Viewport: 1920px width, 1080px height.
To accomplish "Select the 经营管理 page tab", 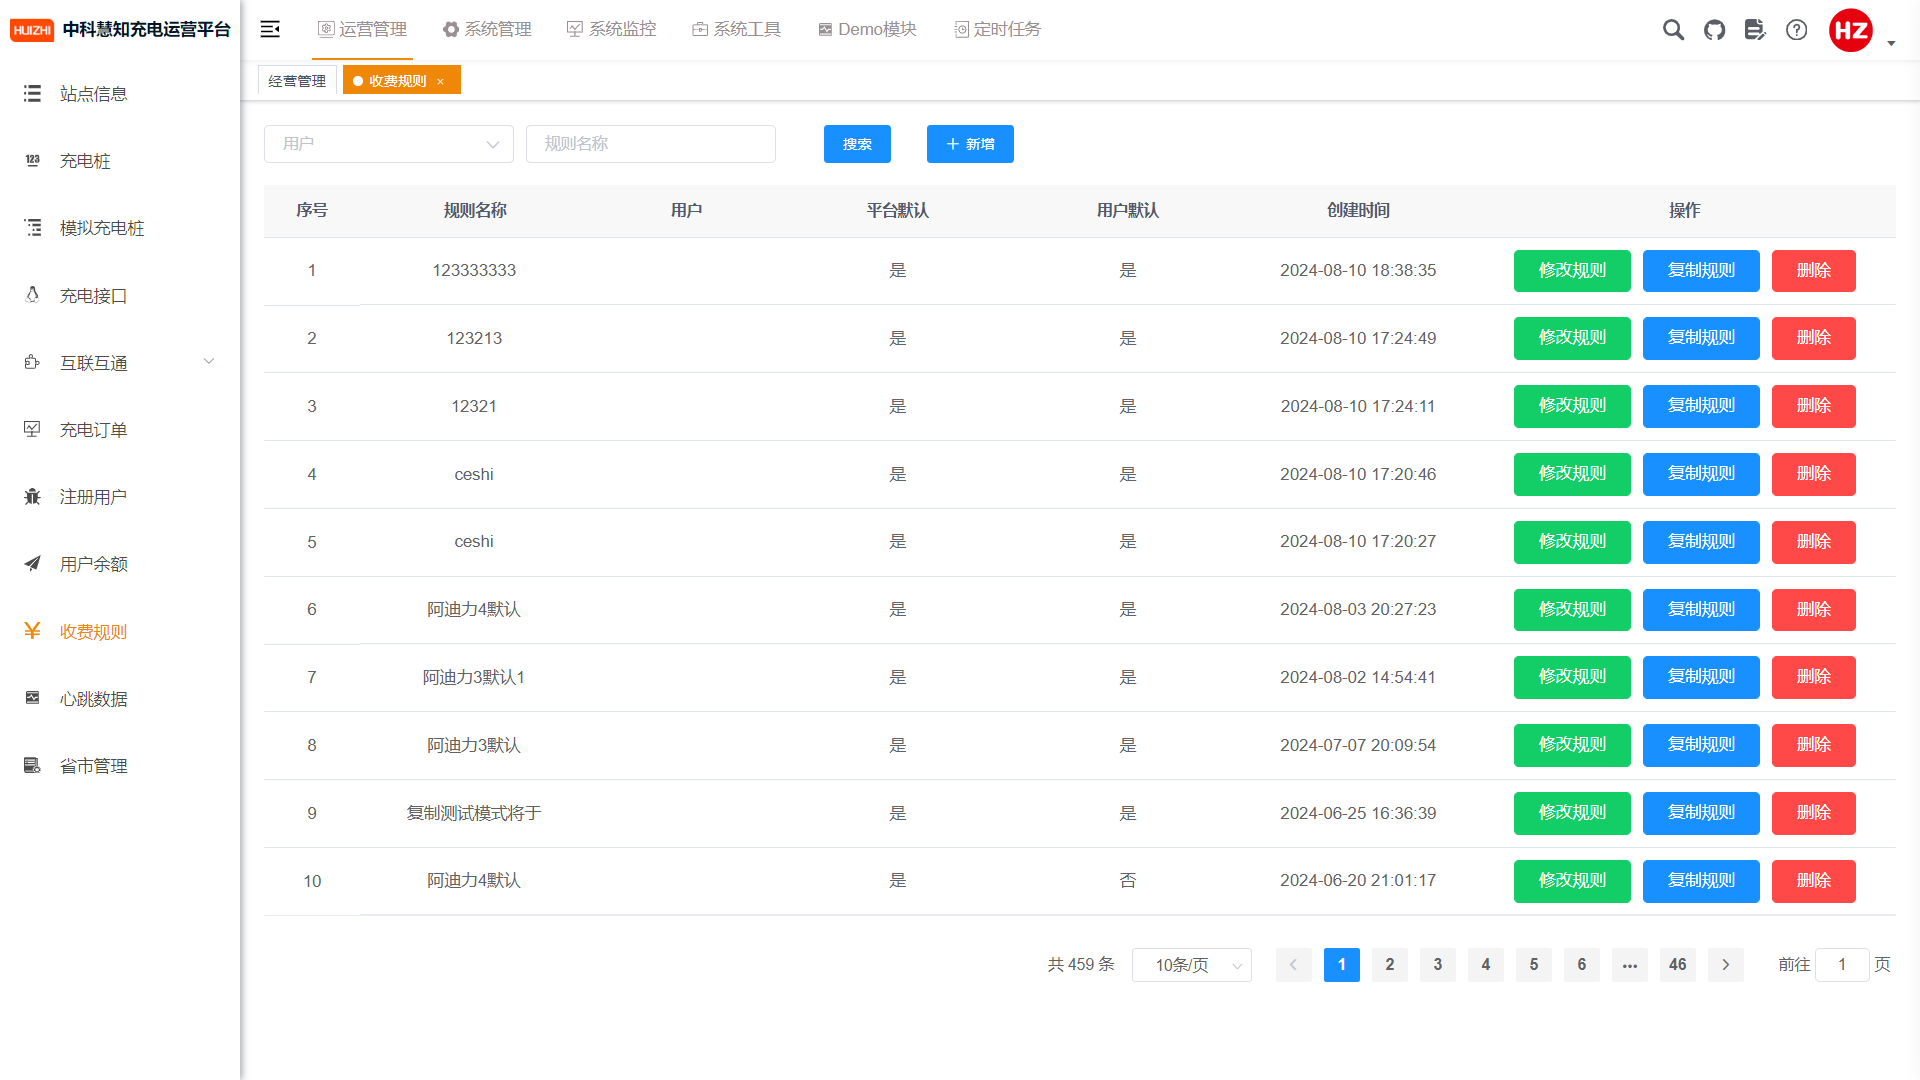I will pyautogui.click(x=297, y=81).
